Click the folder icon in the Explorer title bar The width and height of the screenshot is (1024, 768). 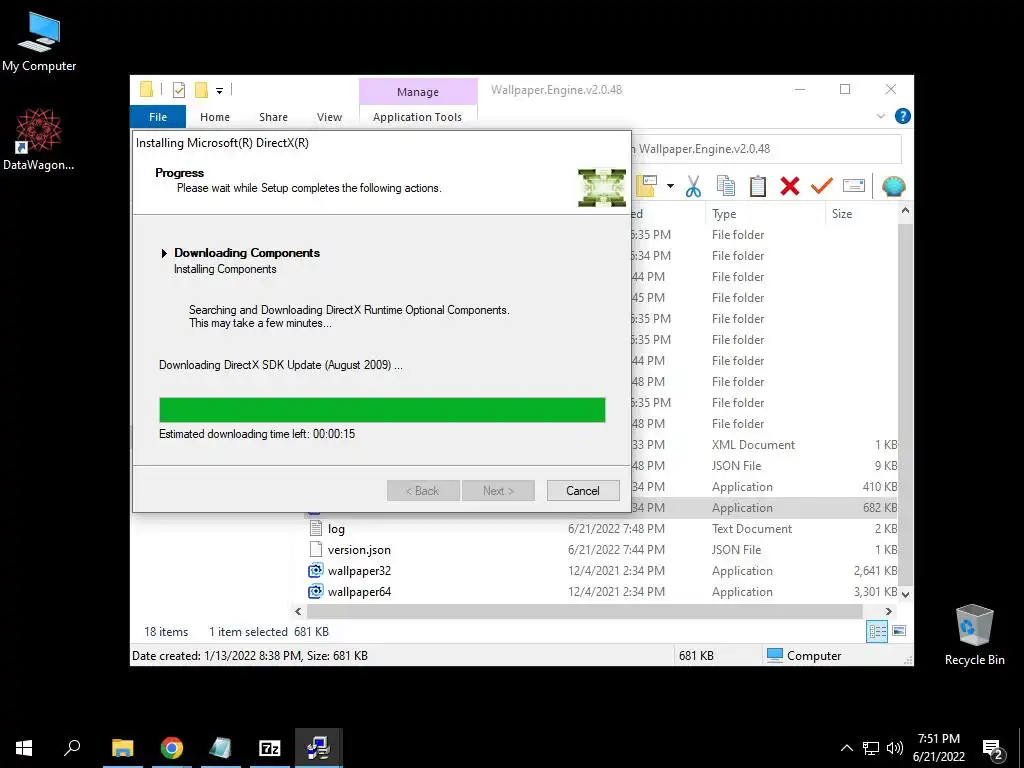(x=146, y=89)
